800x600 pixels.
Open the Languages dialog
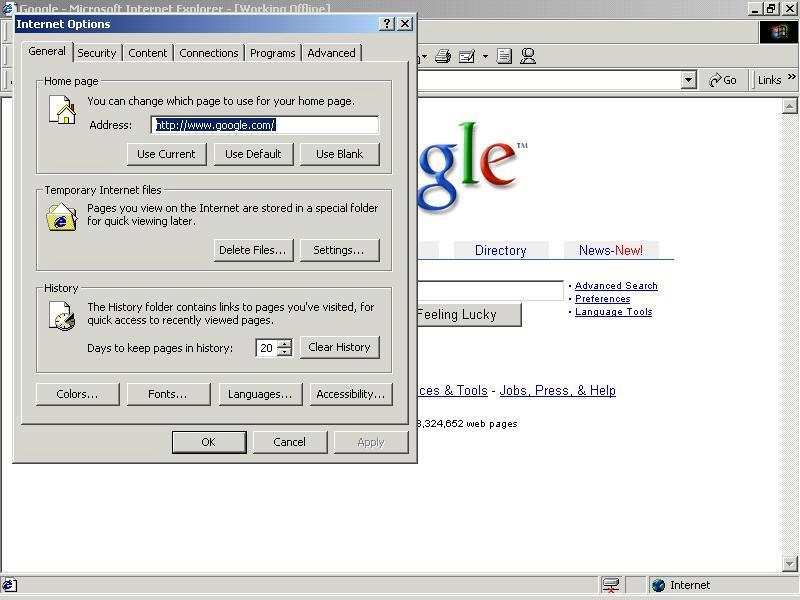260,394
